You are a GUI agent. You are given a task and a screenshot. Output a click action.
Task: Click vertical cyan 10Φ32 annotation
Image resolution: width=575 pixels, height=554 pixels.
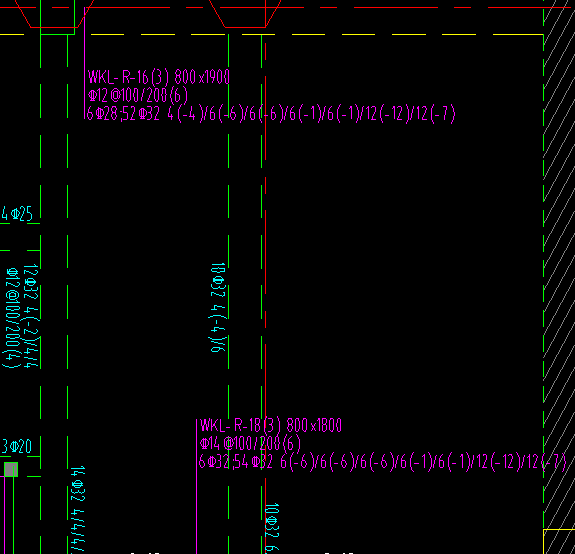pos(272,528)
